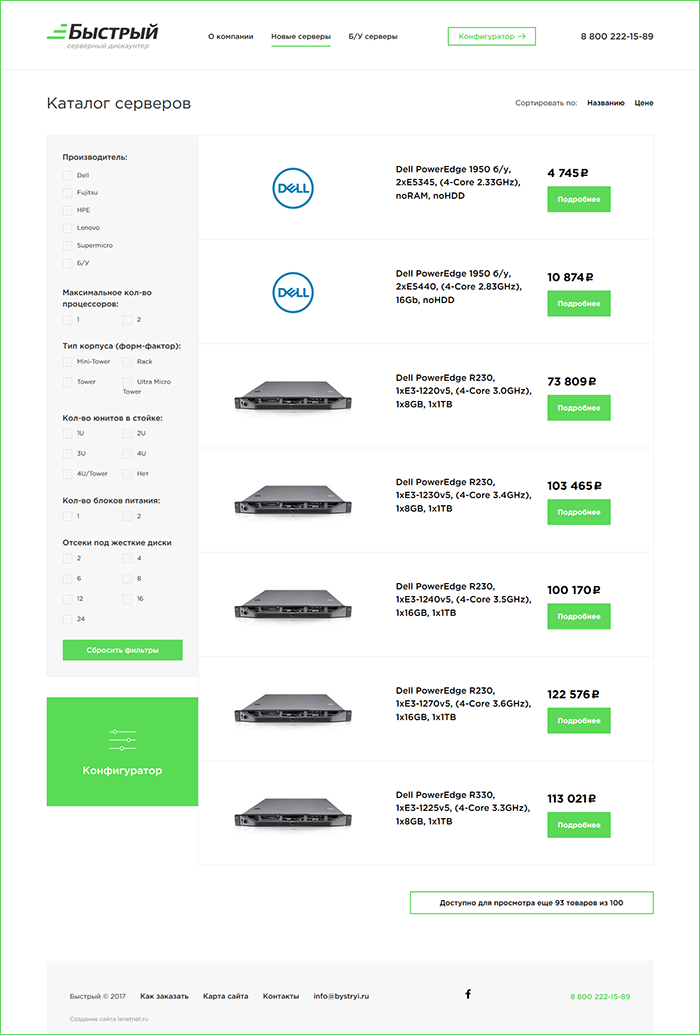The image size is (700, 1035).
Task: Check power supplies count 1
Action: 67,516
